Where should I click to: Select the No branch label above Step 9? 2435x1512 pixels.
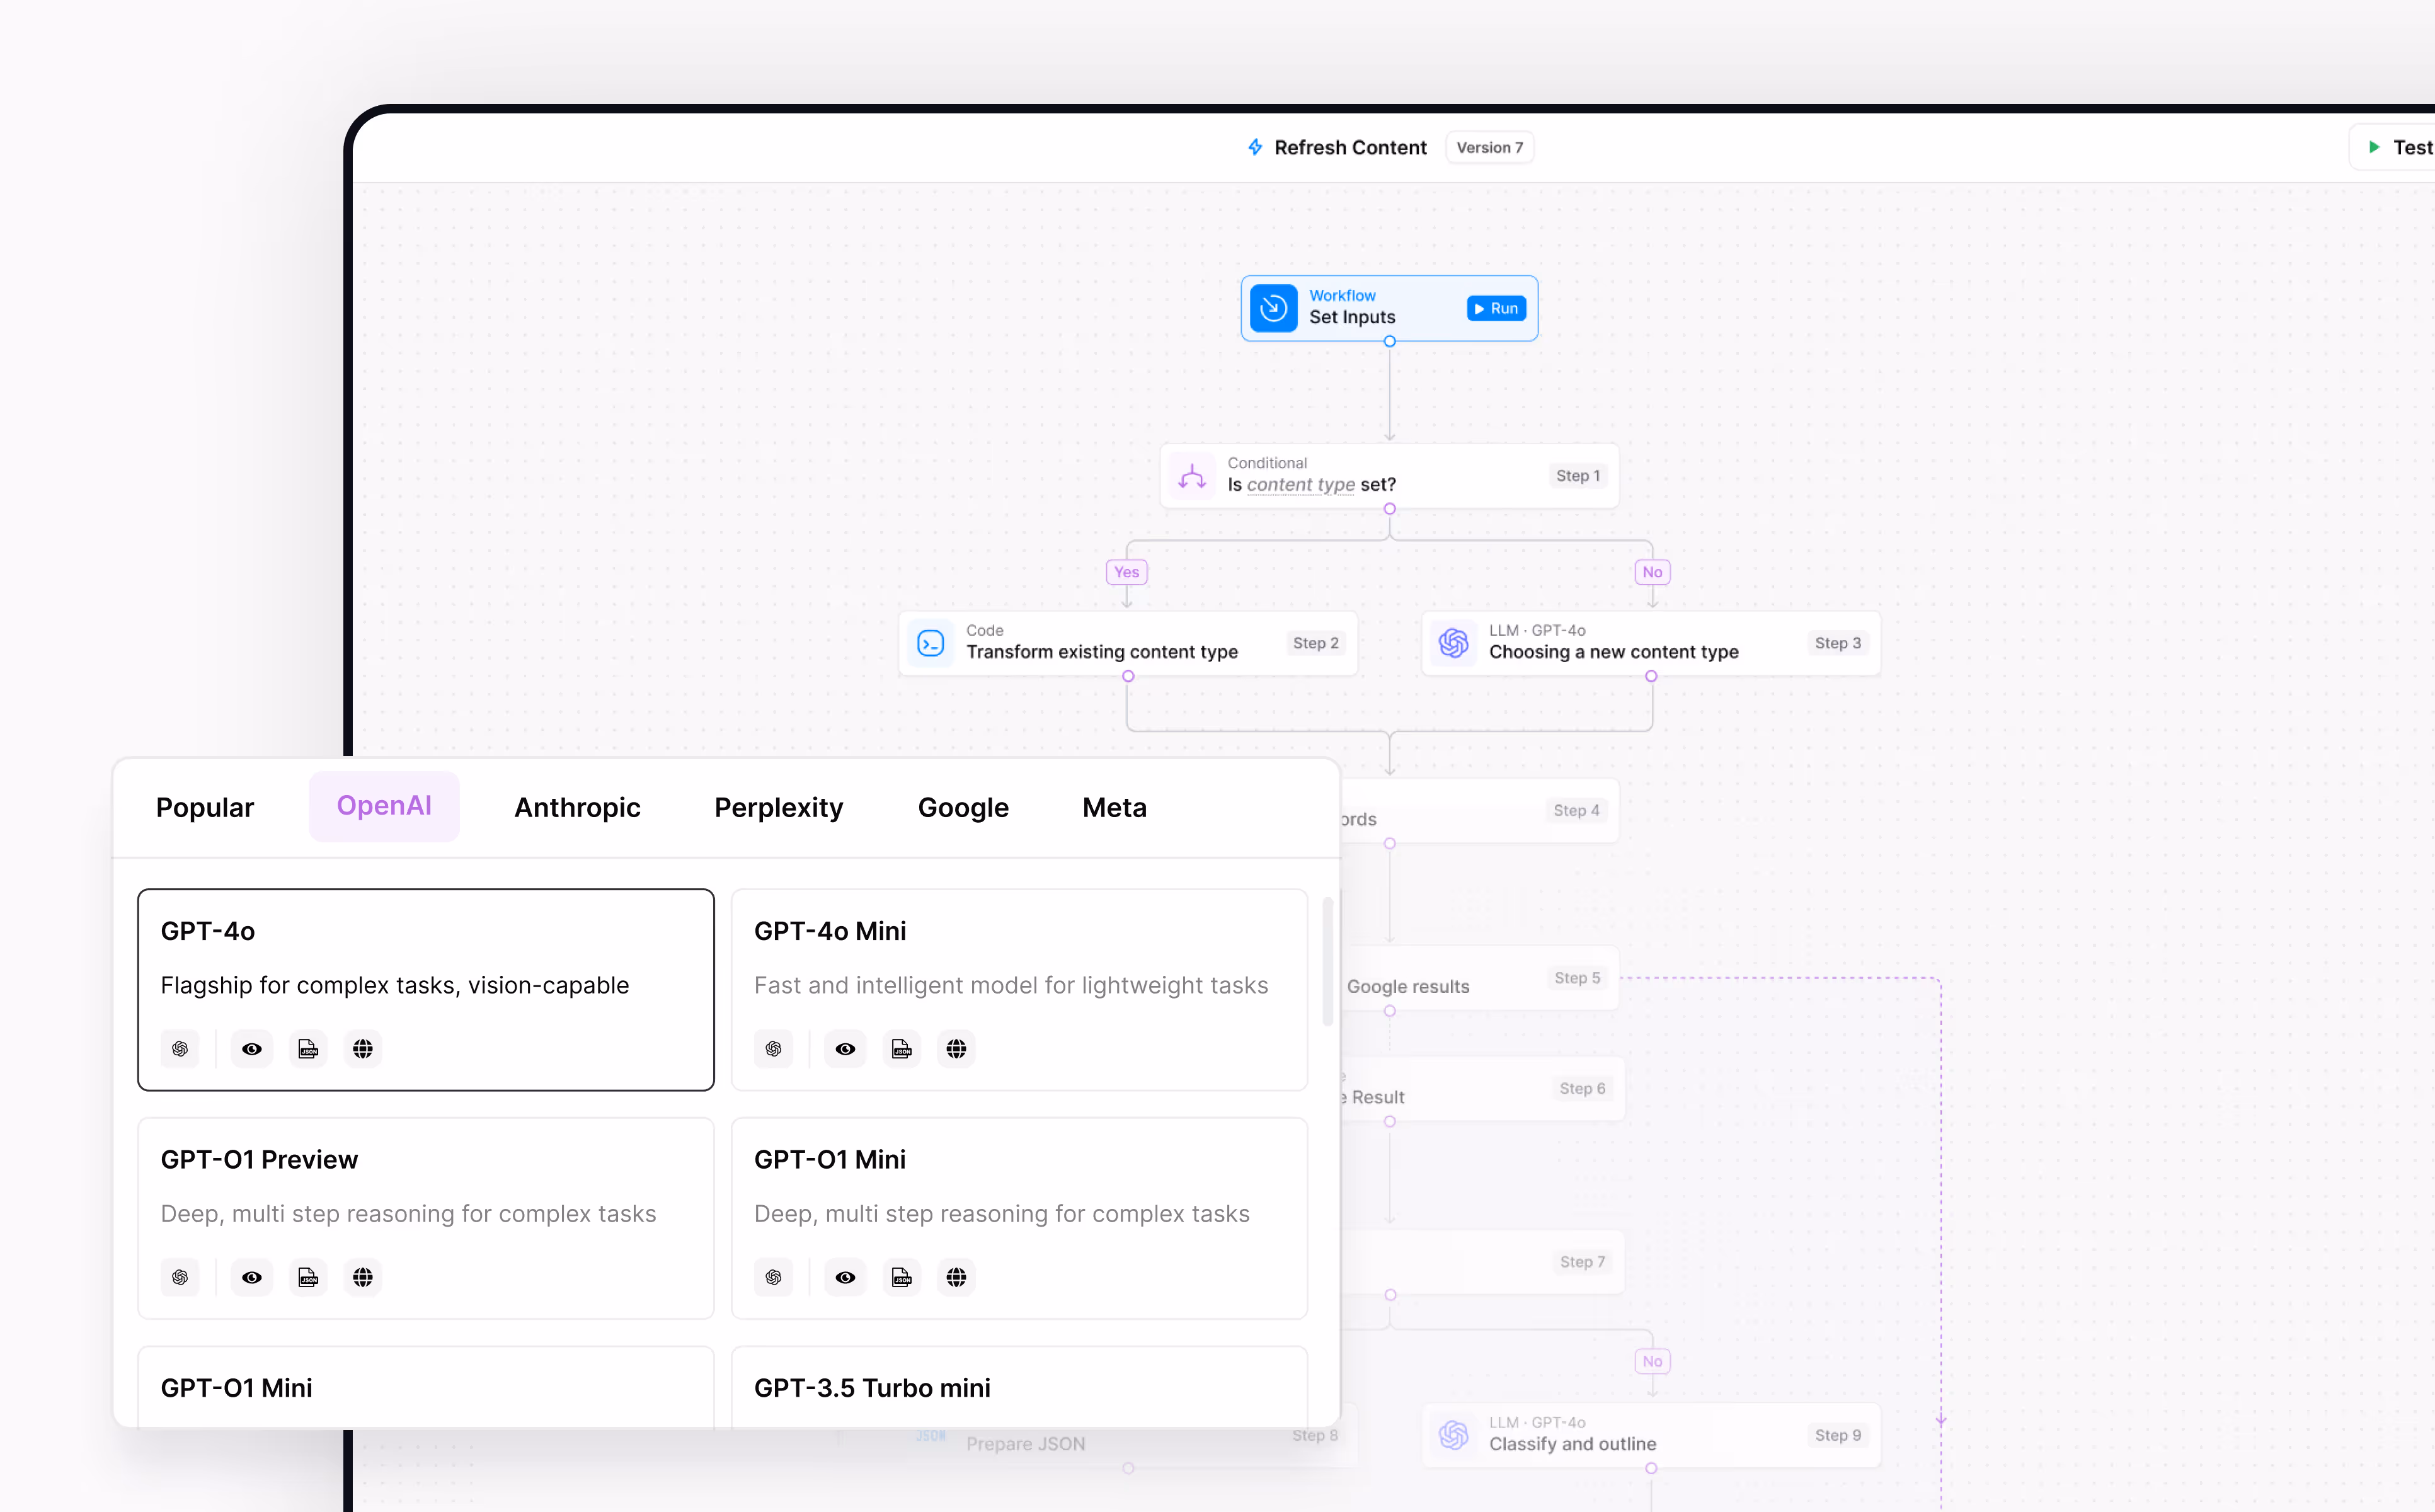pyautogui.click(x=1652, y=1361)
